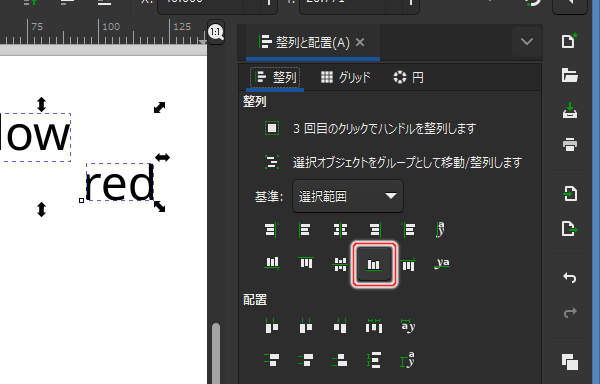Image resolution: width=600 pixels, height=384 pixels.
Task: Export the document
Action: 570,229
